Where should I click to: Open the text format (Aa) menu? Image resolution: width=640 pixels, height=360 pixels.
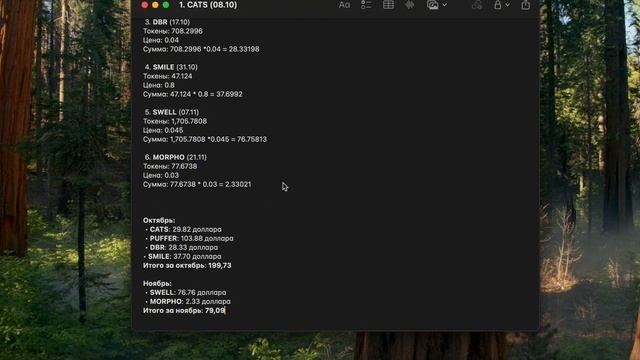point(344,5)
